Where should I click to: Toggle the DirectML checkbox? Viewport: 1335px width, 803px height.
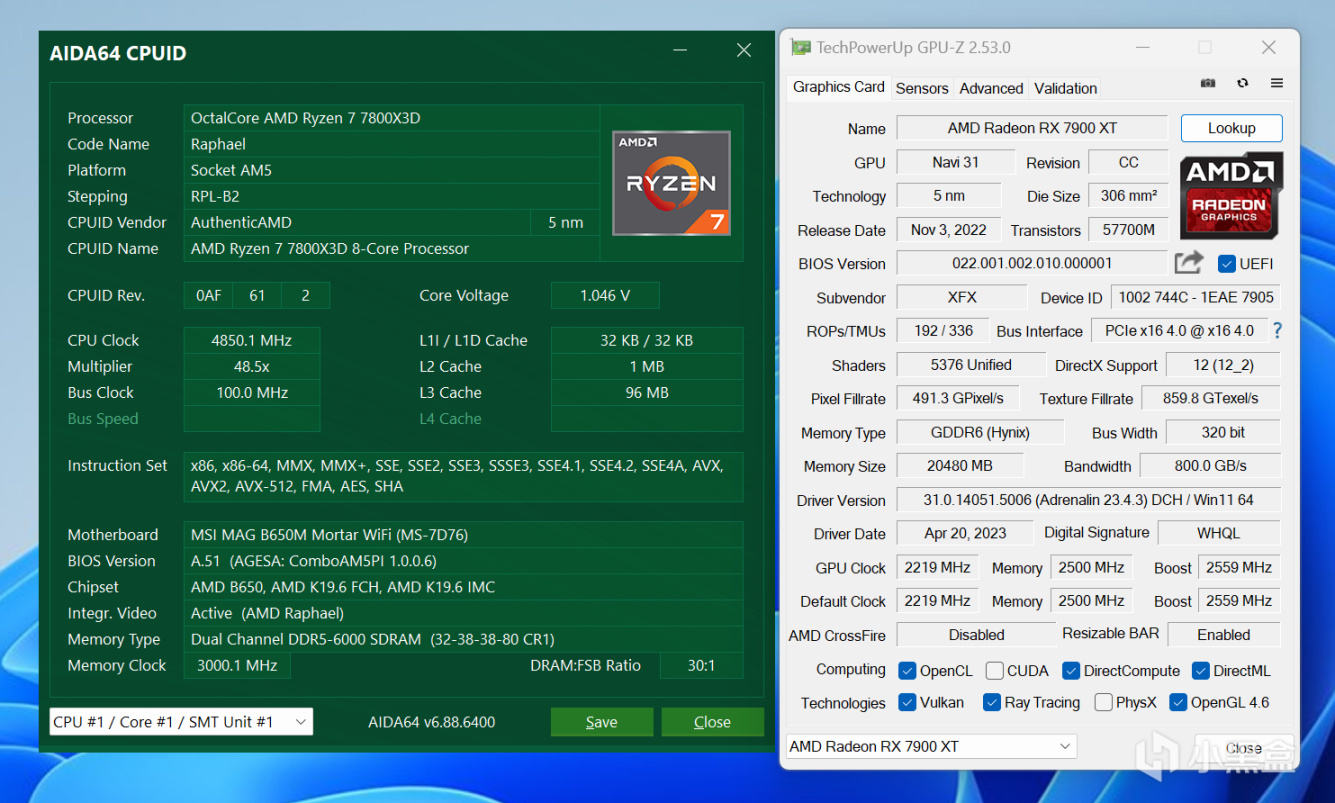[x=1200, y=671]
